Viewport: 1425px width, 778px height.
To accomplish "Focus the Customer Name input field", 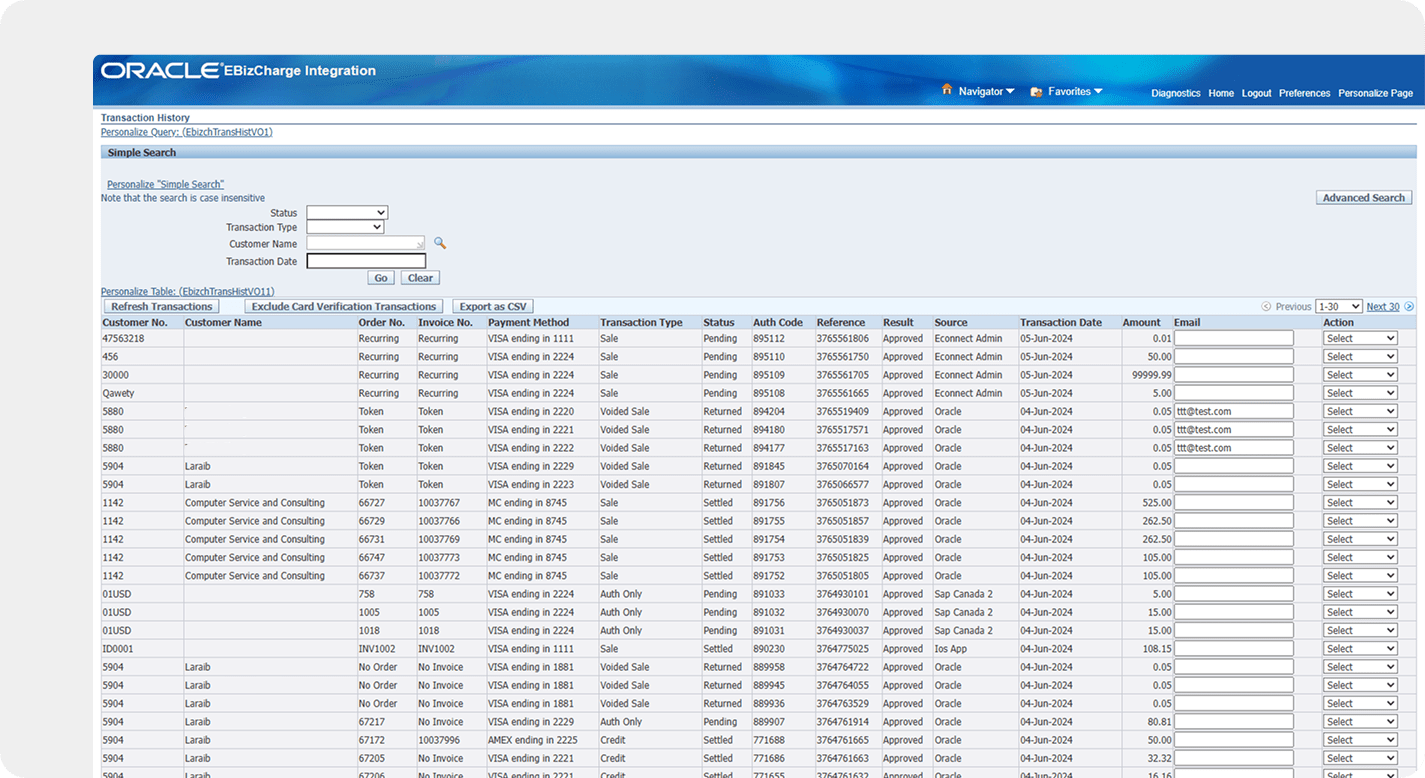I will click(366, 243).
